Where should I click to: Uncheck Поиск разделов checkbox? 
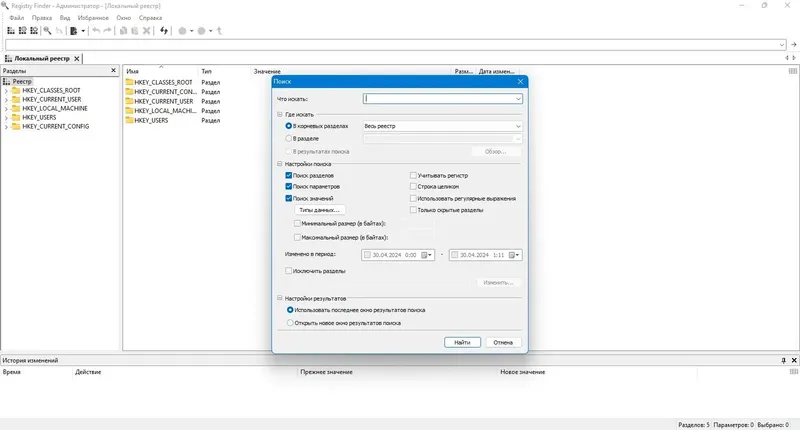point(289,175)
